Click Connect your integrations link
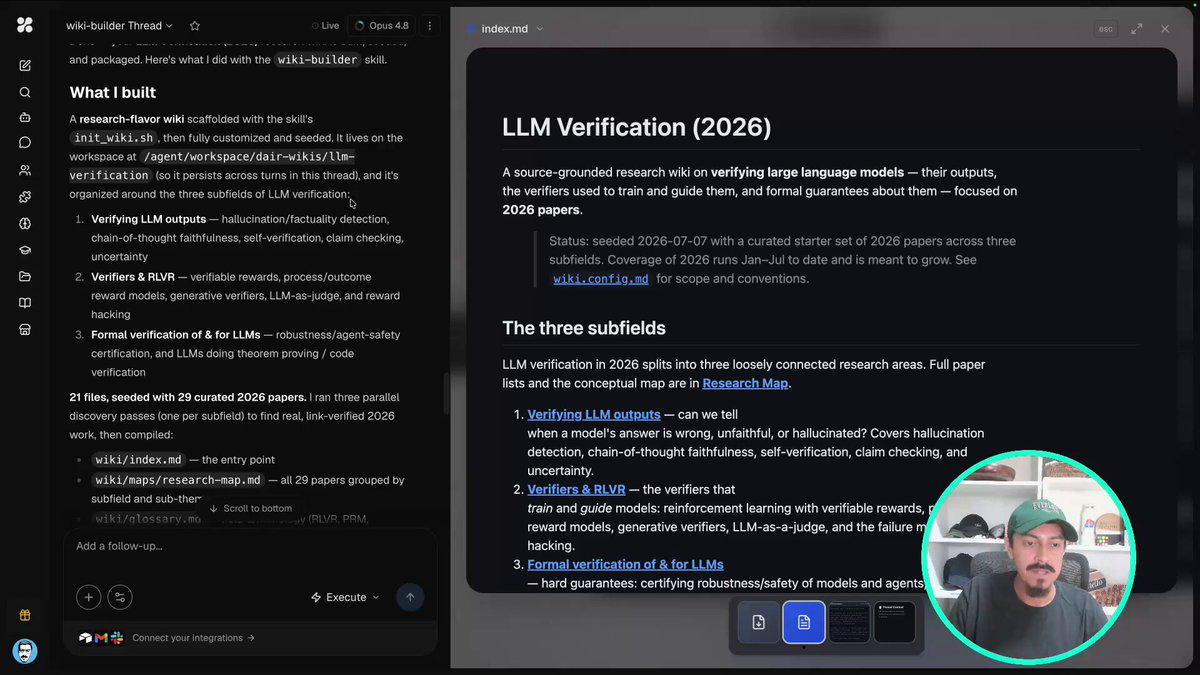 pyautogui.click(x=193, y=638)
